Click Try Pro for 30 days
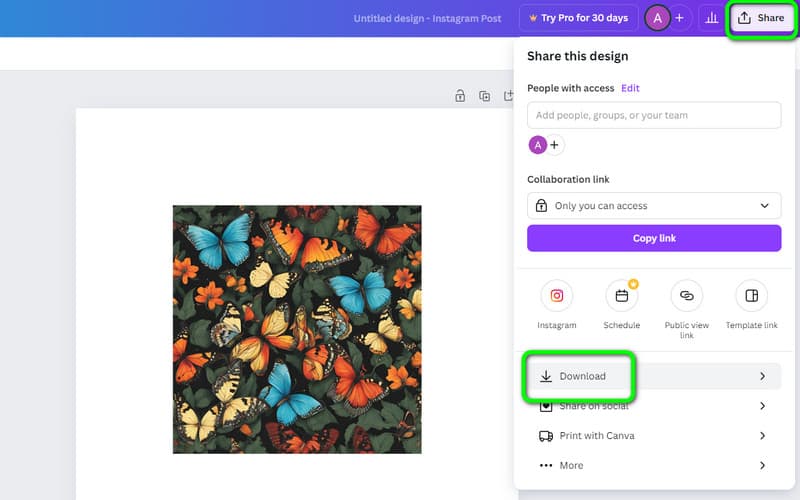Viewport: 800px width, 500px height. click(577, 18)
